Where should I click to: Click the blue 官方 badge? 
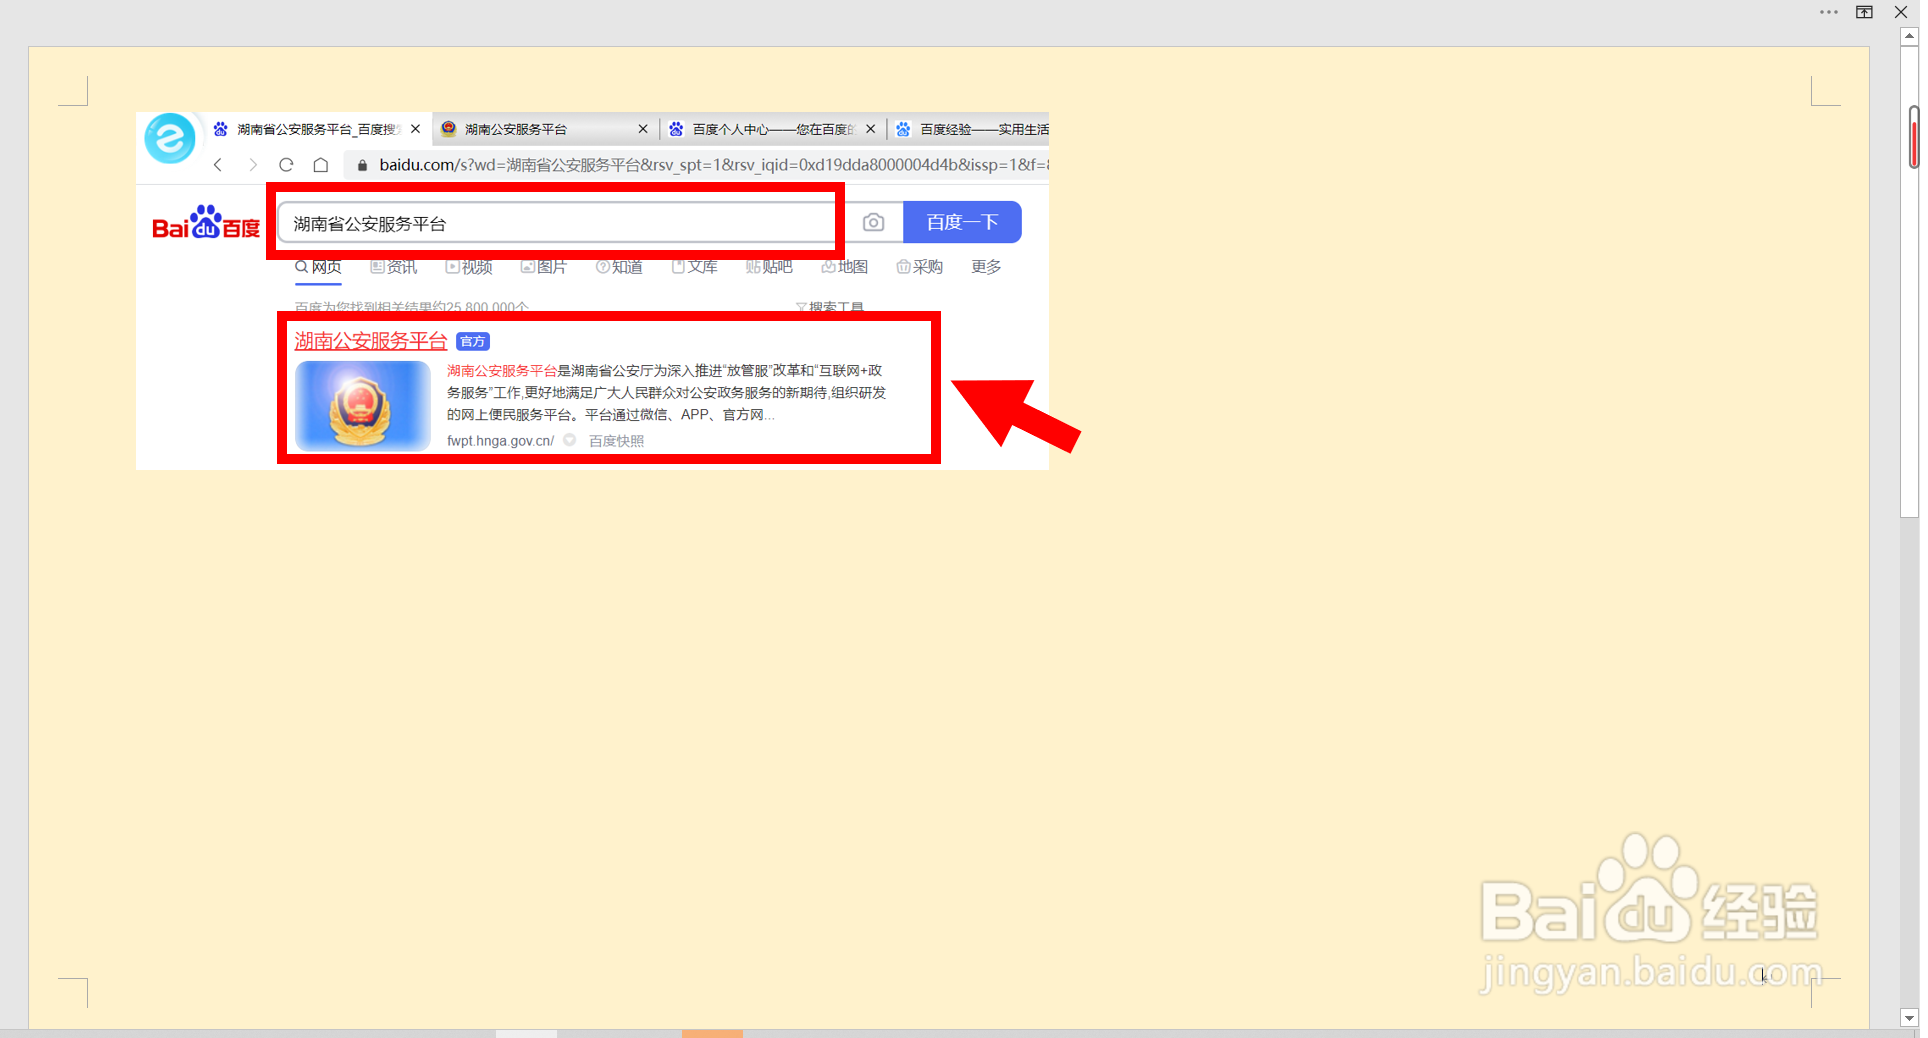[x=473, y=342]
